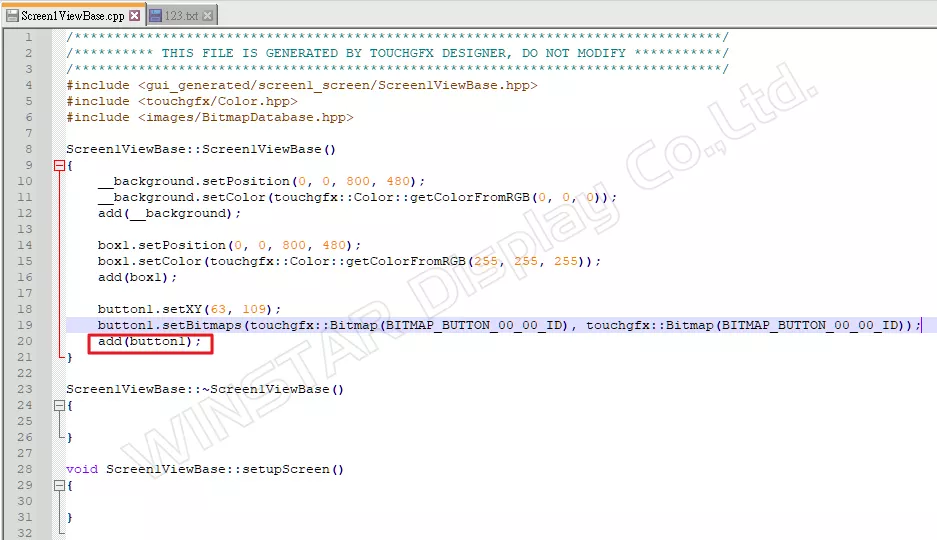
Task: Click the button1.setBitmaps line of code
Action: [509, 325]
